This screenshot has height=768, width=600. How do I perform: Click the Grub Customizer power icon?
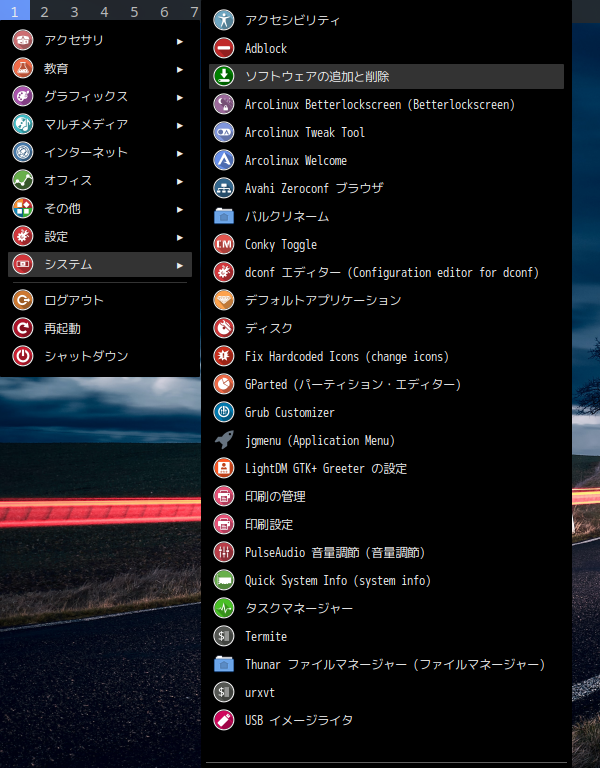[x=224, y=412]
